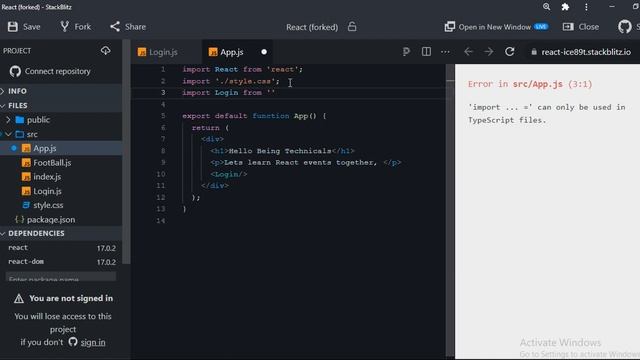Click code line 3 import Login
Image resolution: width=640 pixels, height=360 pixels.
point(229,93)
